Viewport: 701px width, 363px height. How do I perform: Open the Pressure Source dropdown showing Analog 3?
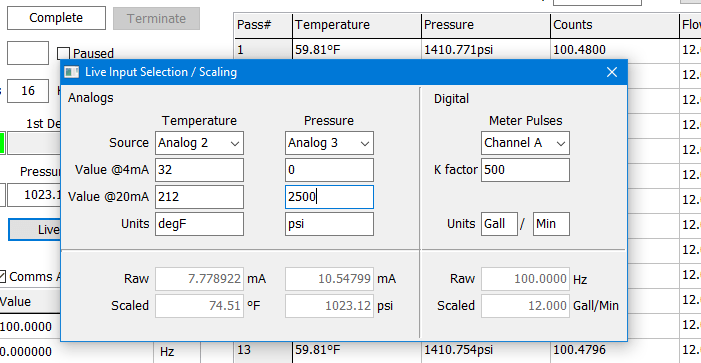coord(329,143)
